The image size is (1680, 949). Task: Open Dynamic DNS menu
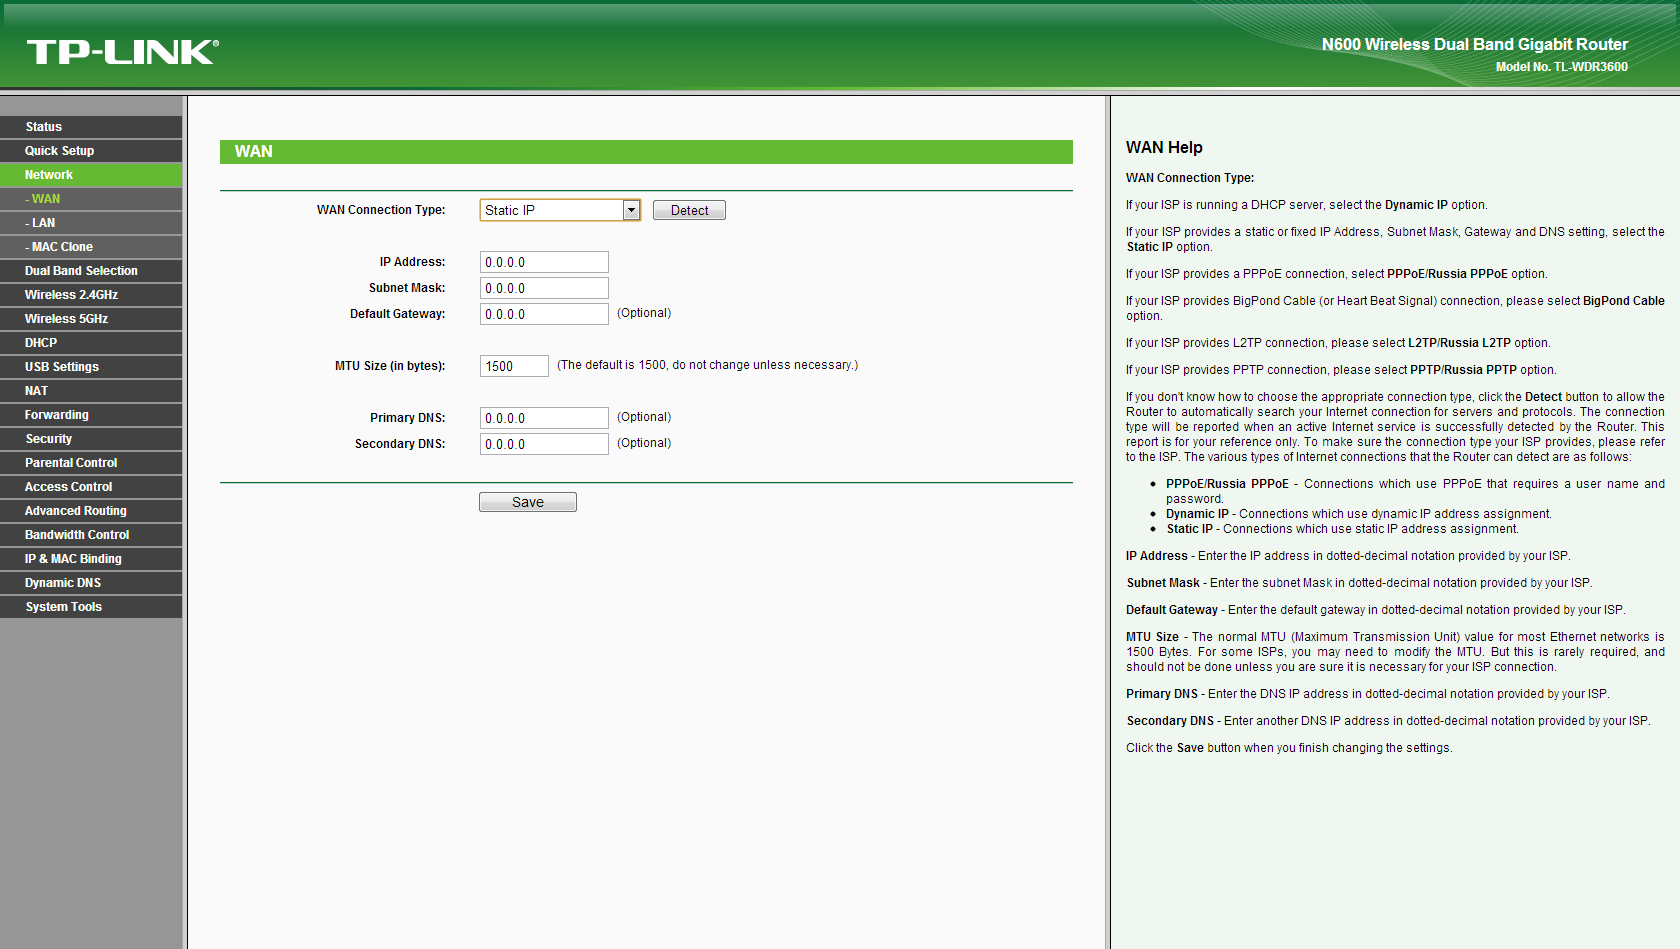pos(91,583)
